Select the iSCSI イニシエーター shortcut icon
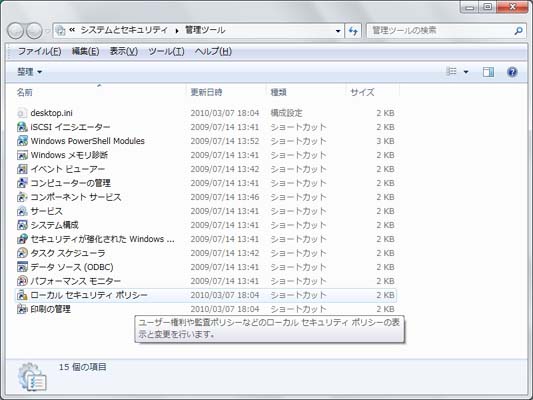Screen dimensions: 533x400 22,127
